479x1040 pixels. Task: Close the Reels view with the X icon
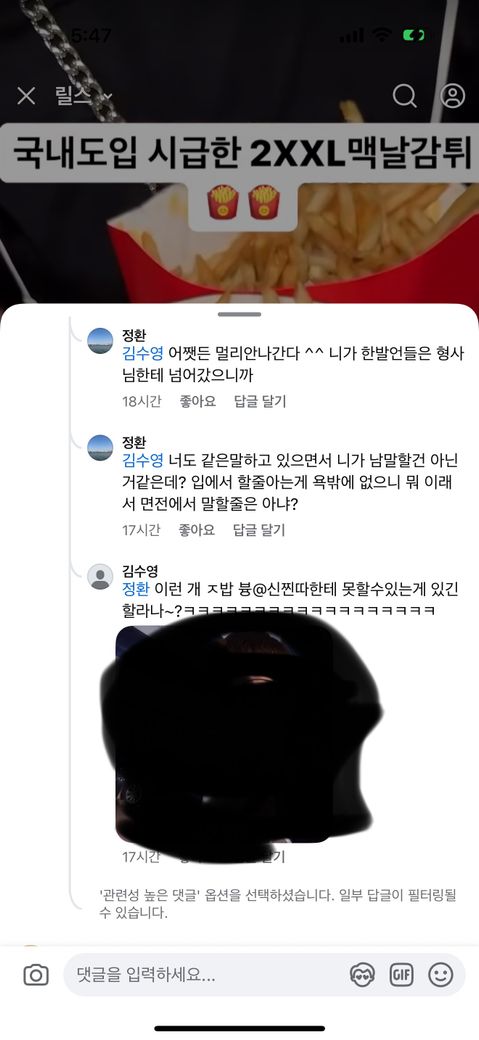click(x=26, y=97)
